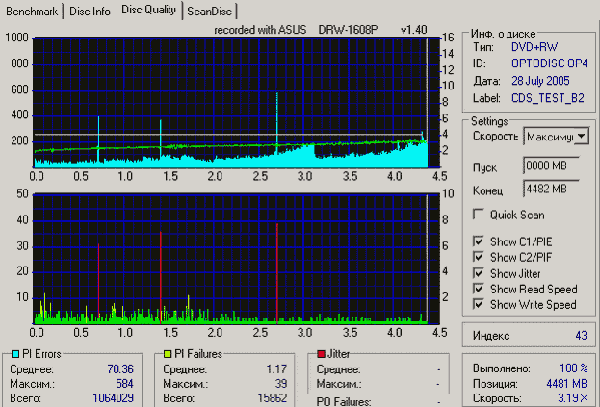Click the PI Failures maximum 39
The width and height of the screenshot is (600, 407).
tap(280, 384)
